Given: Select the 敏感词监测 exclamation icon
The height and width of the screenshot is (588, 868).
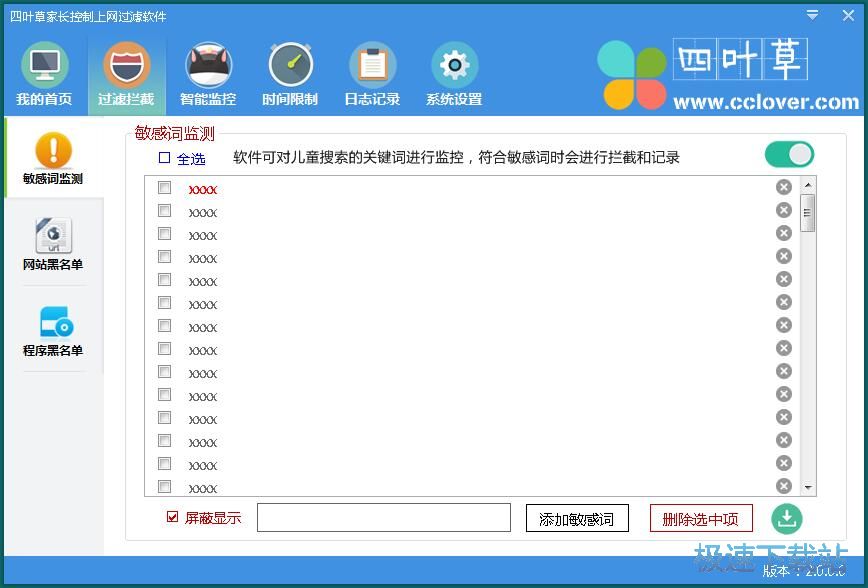Looking at the screenshot, I should 53,151.
